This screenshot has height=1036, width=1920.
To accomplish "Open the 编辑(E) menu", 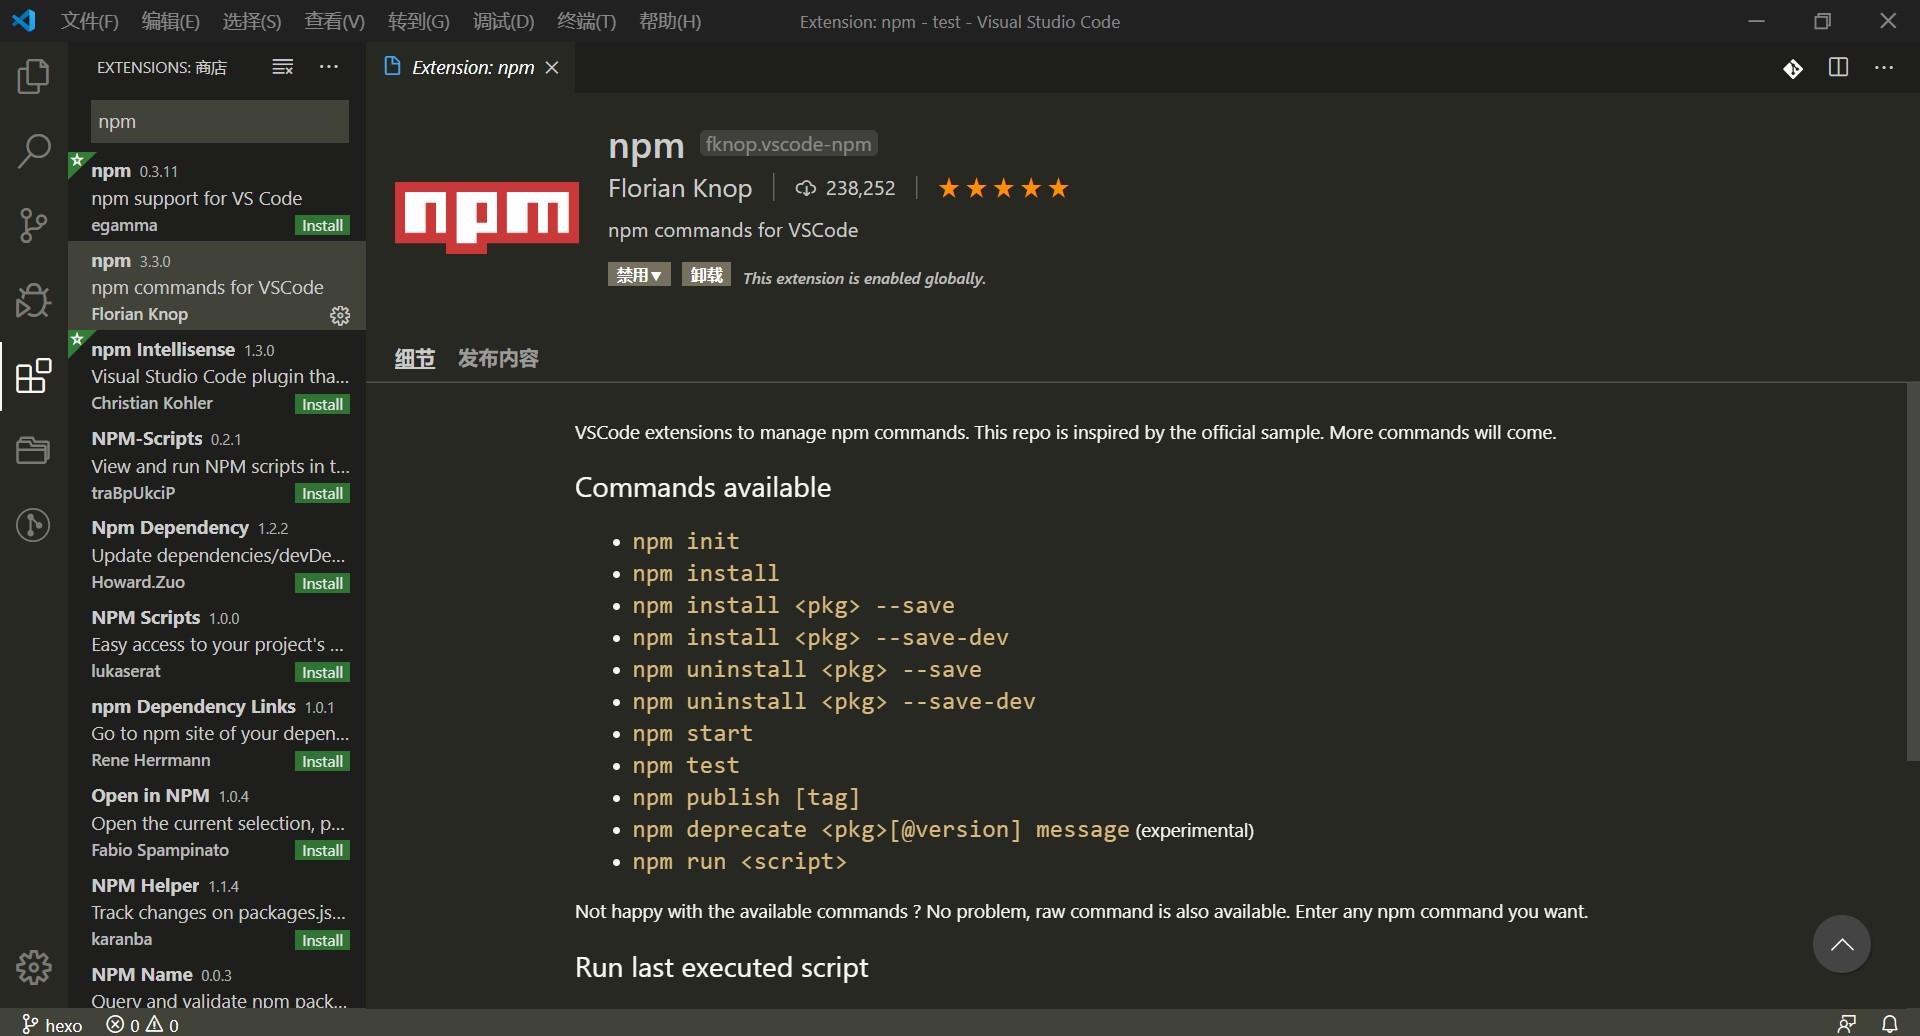I will (x=171, y=21).
